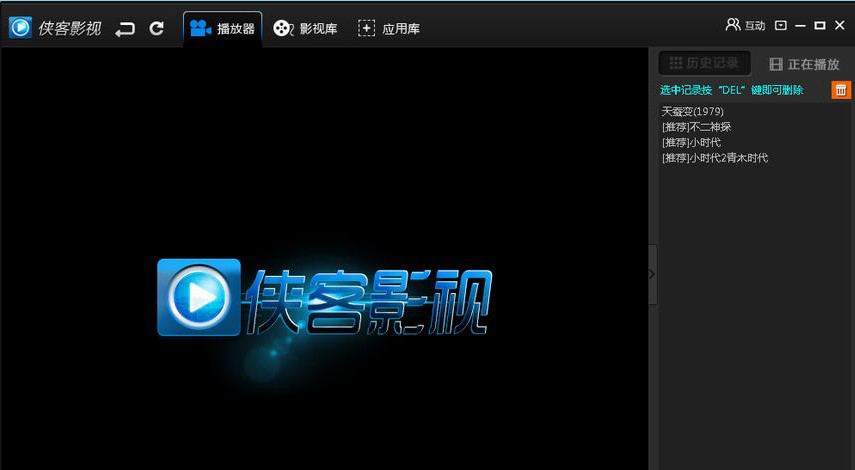Select history entry [推荐]不二神探
The height and width of the screenshot is (470, 855).
tap(696, 127)
